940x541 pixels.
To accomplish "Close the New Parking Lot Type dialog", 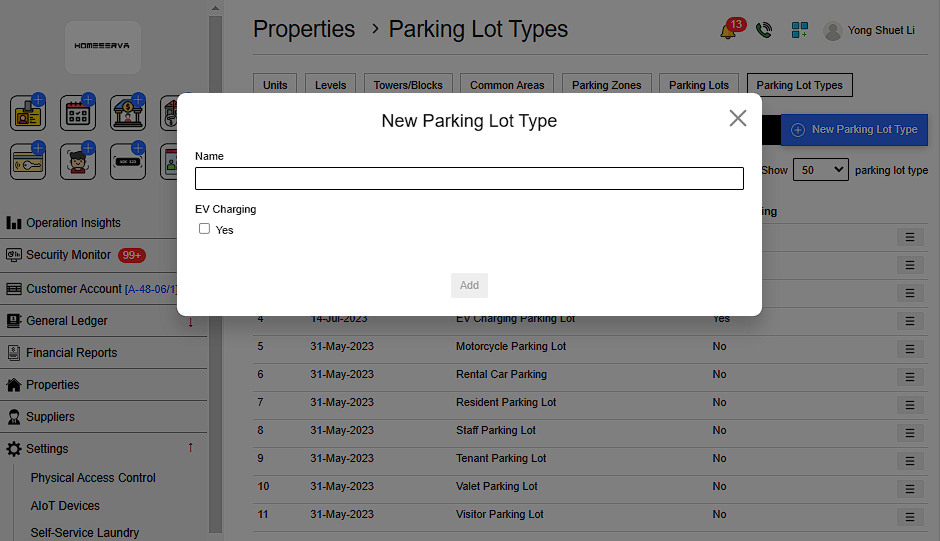I will tap(738, 118).
